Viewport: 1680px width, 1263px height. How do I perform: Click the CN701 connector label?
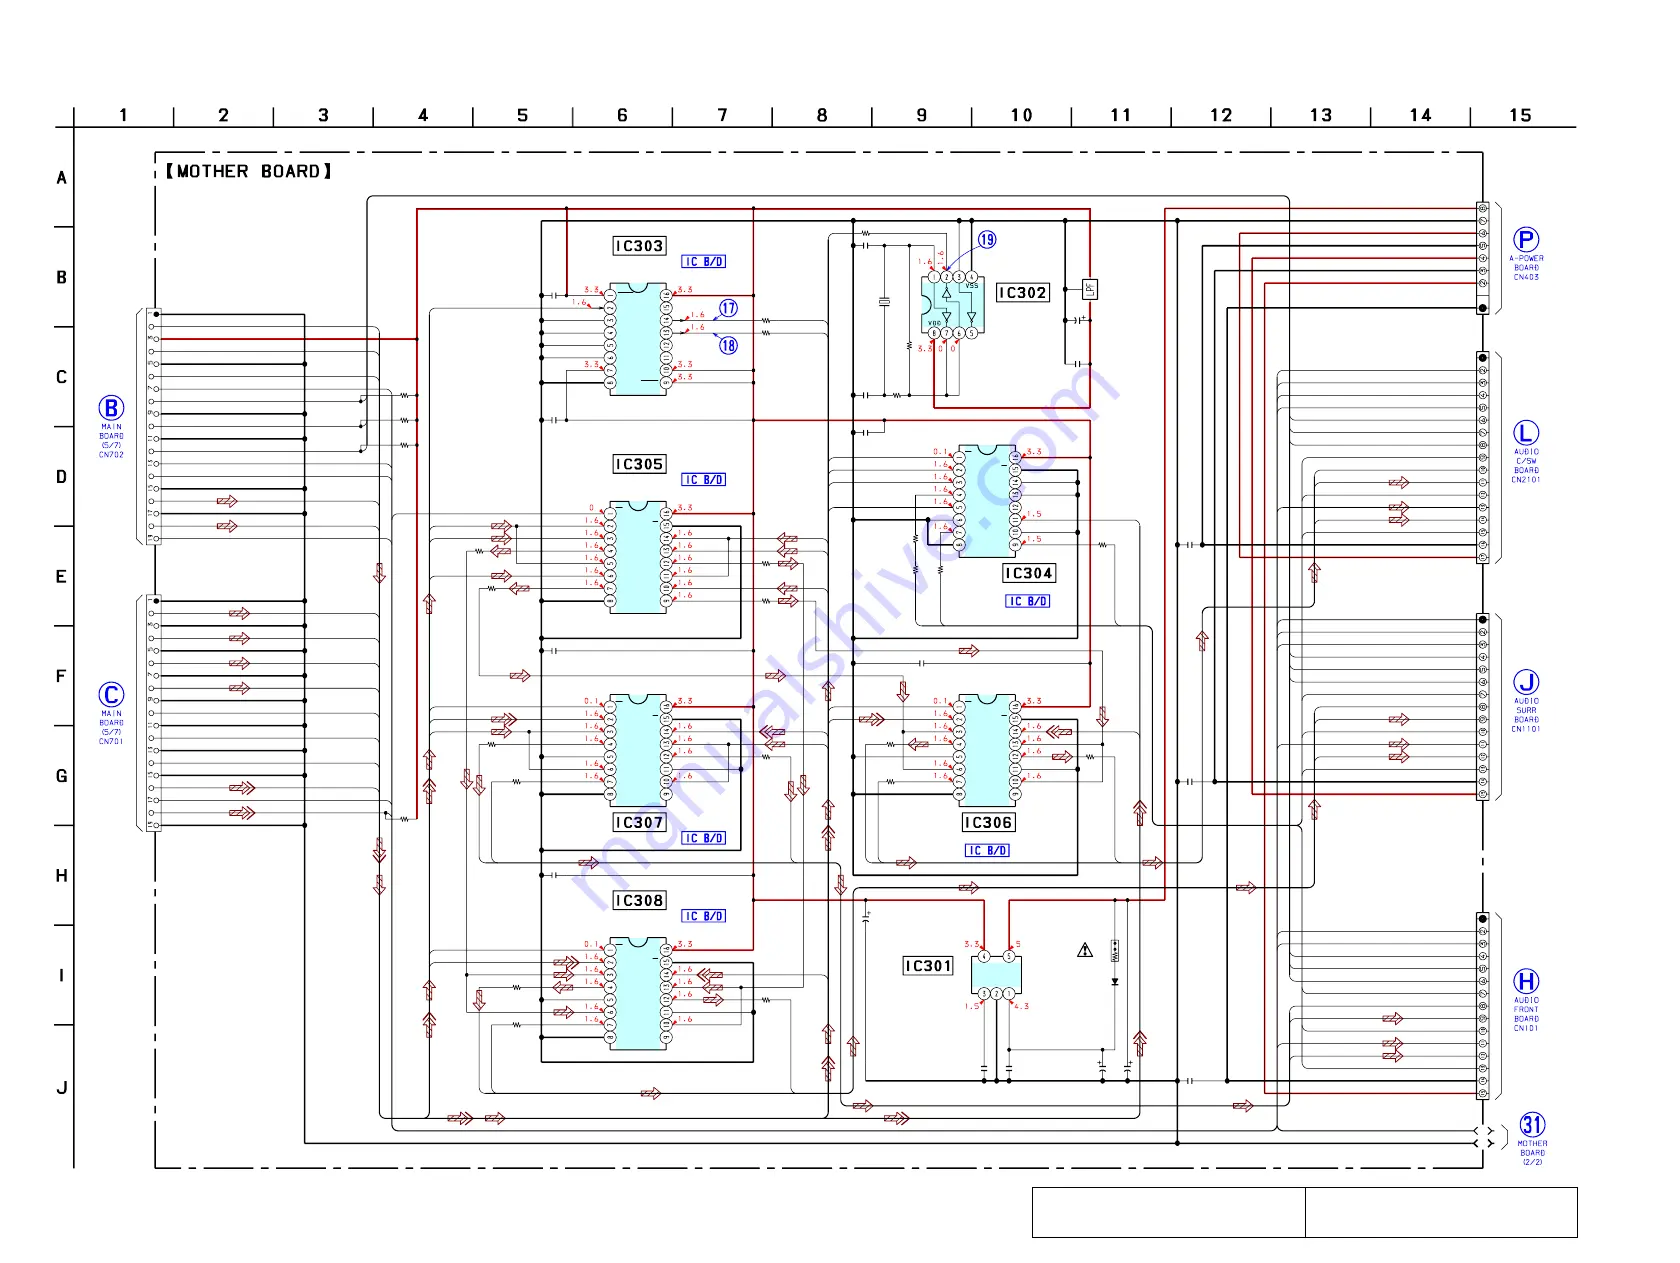pyautogui.click(x=111, y=742)
